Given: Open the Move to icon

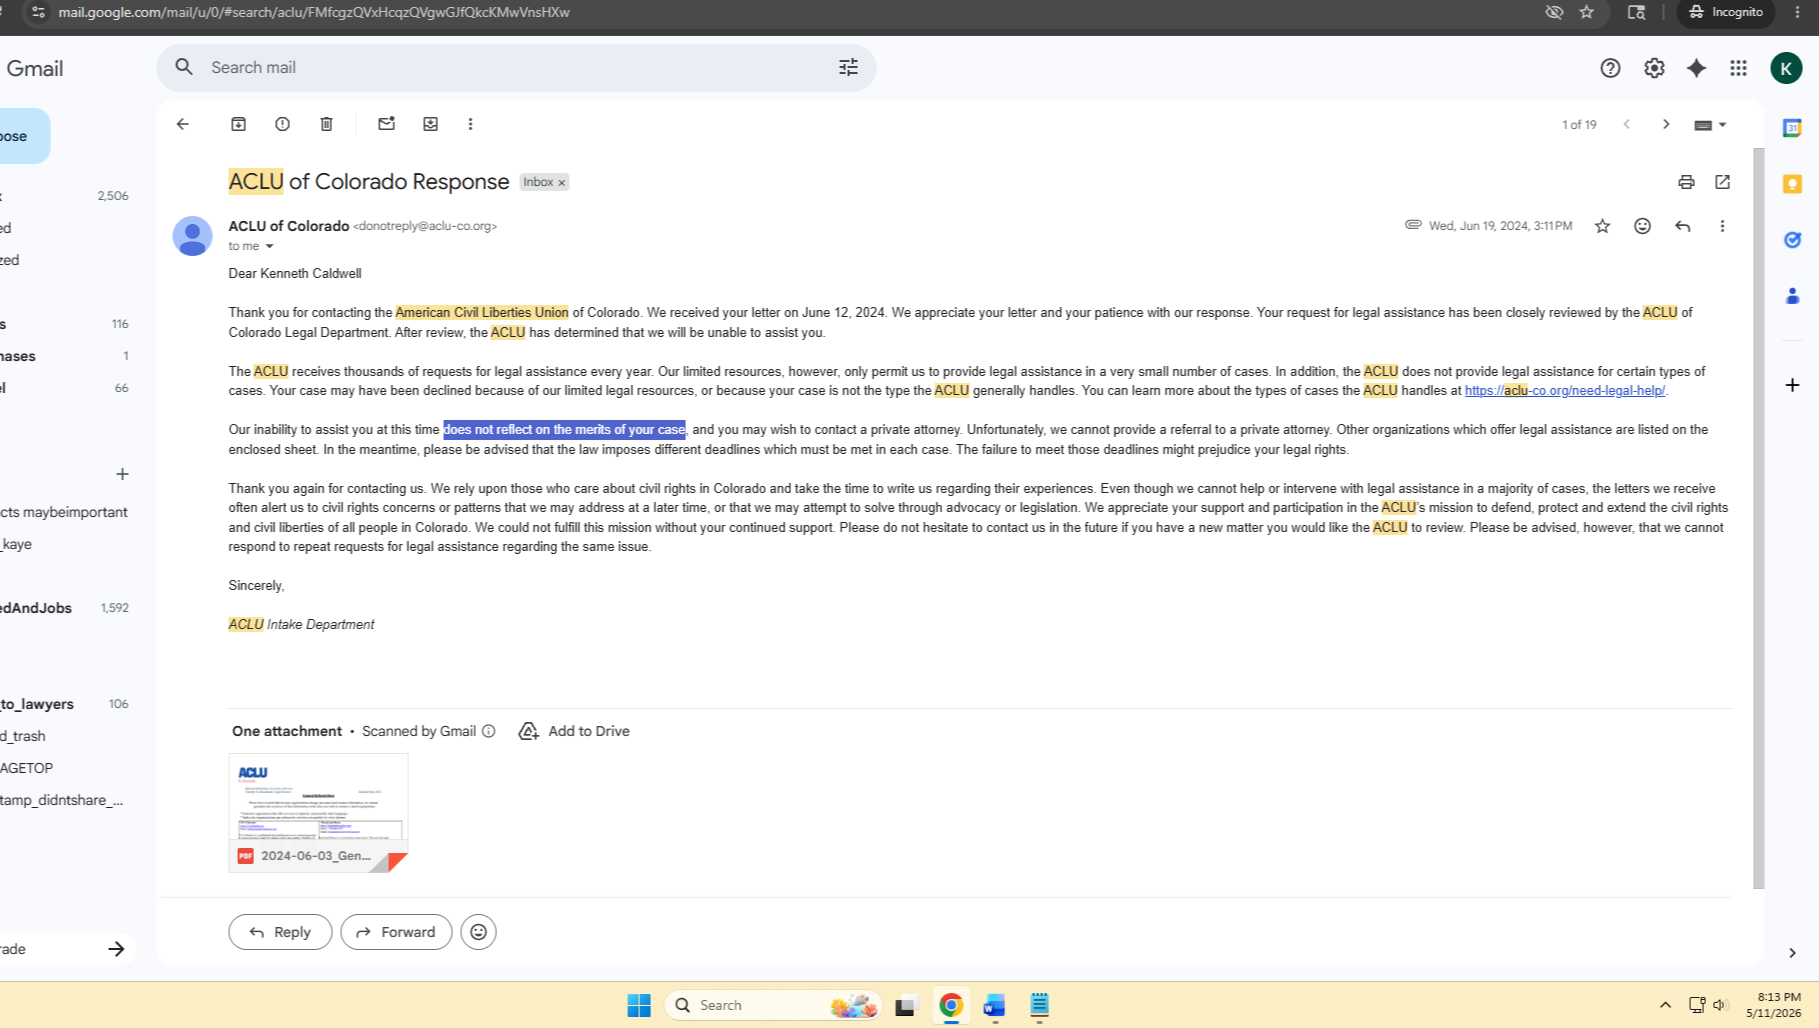Looking at the screenshot, I should pyautogui.click(x=430, y=124).
